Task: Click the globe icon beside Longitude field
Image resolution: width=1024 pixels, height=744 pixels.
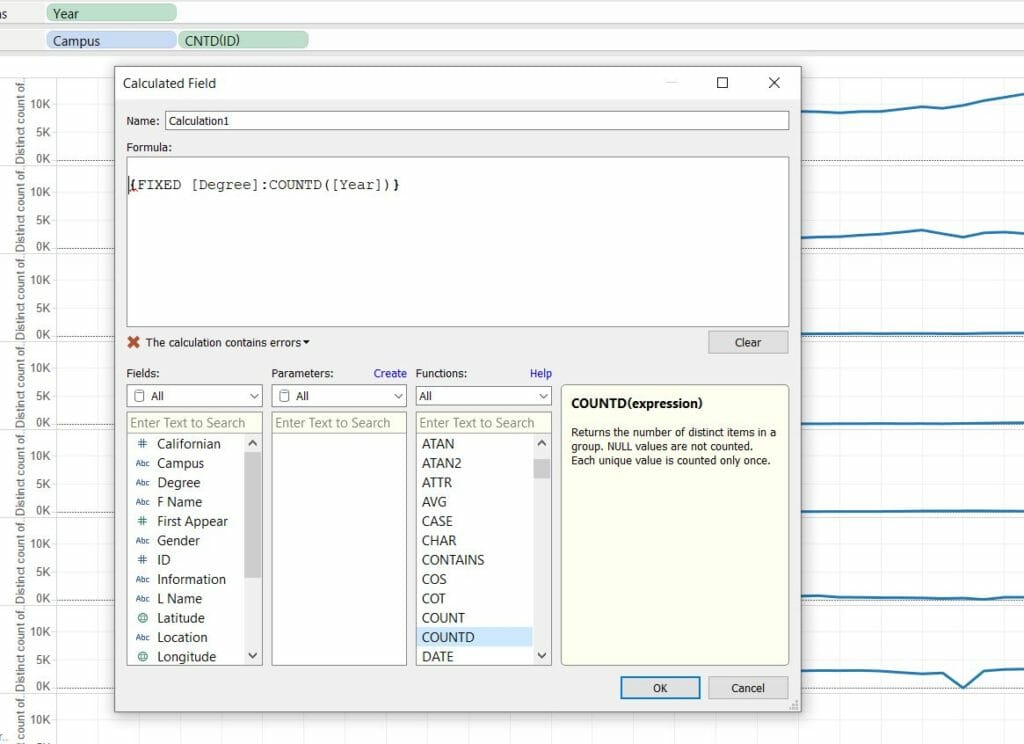Action: pos(142,657)
